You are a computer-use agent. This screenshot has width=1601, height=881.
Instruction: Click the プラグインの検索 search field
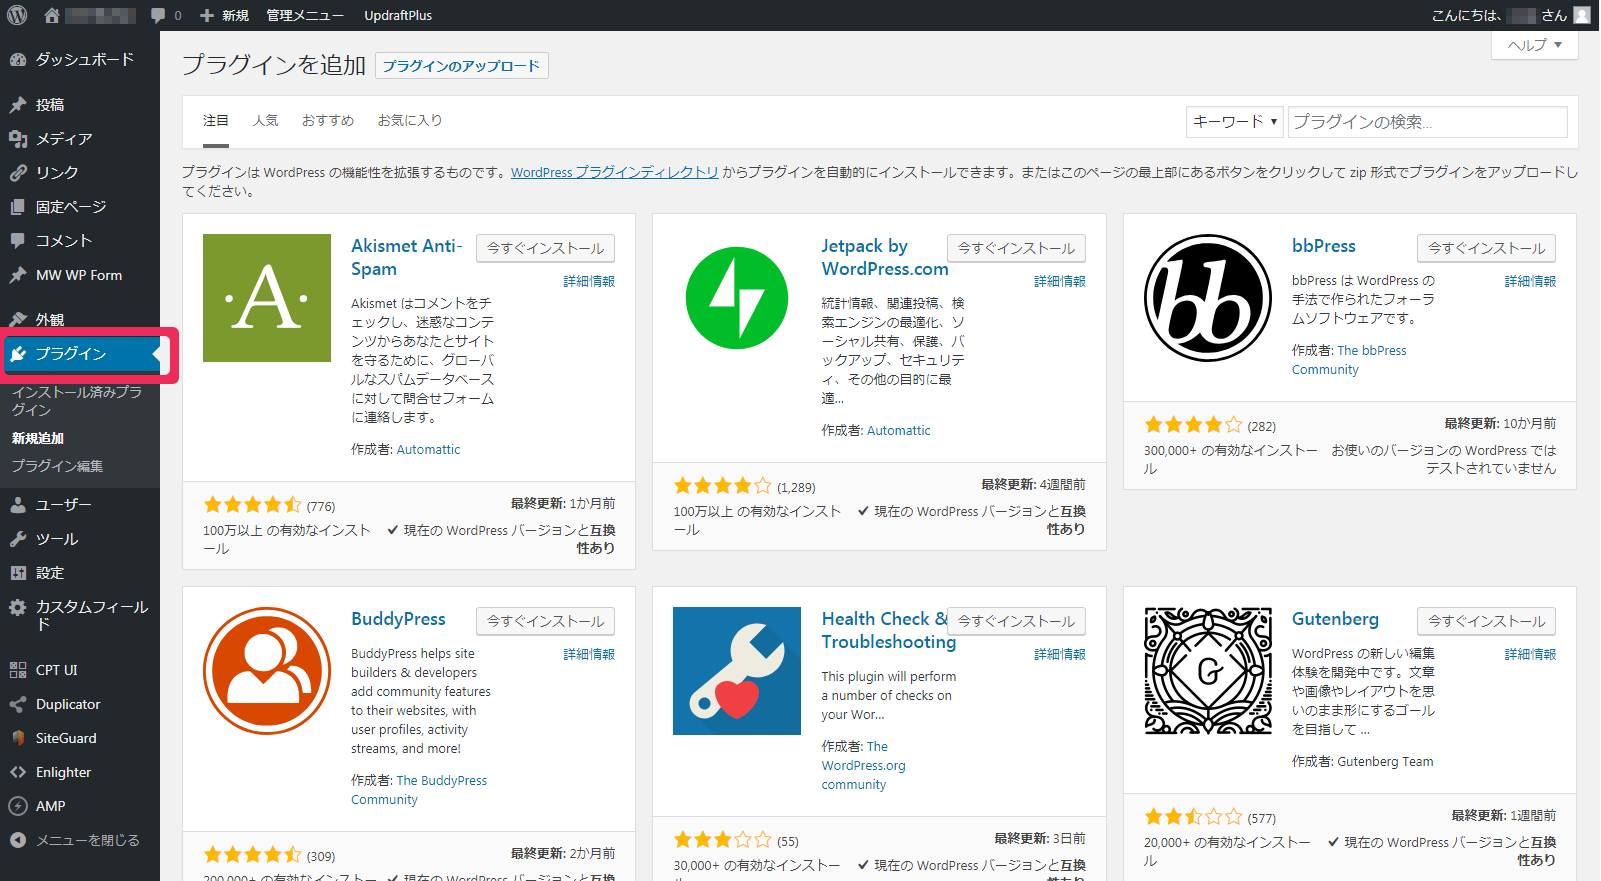[1427, 122]
